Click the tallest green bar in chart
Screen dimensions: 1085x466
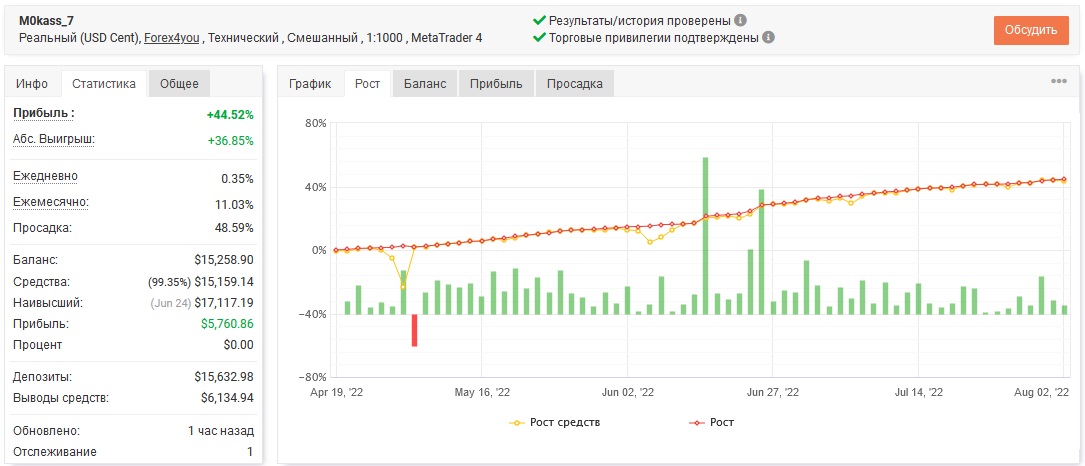705,235
